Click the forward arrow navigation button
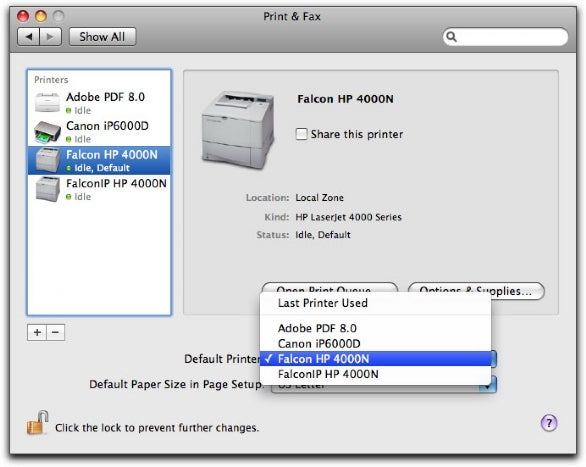This screenshot has height=467, width=586. click(50, 37)
